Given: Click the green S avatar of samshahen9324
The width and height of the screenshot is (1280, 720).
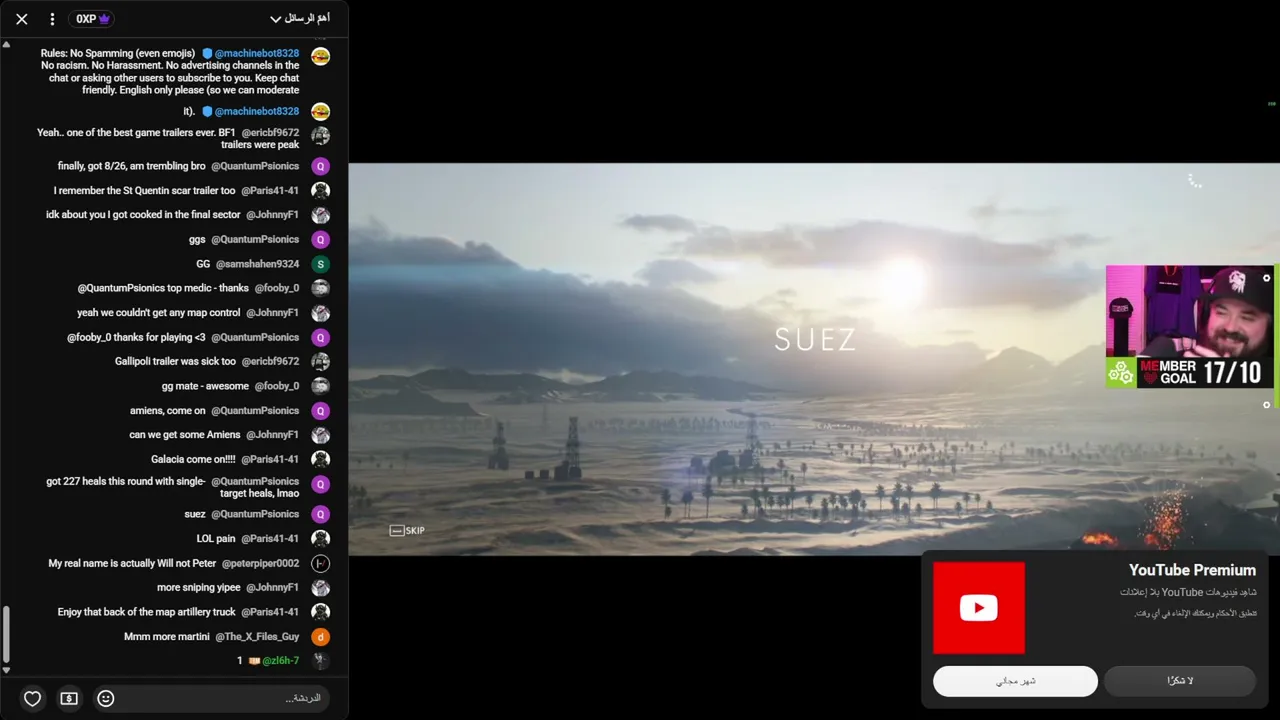Looking at the screenshot, I should [x=320, y=264].
